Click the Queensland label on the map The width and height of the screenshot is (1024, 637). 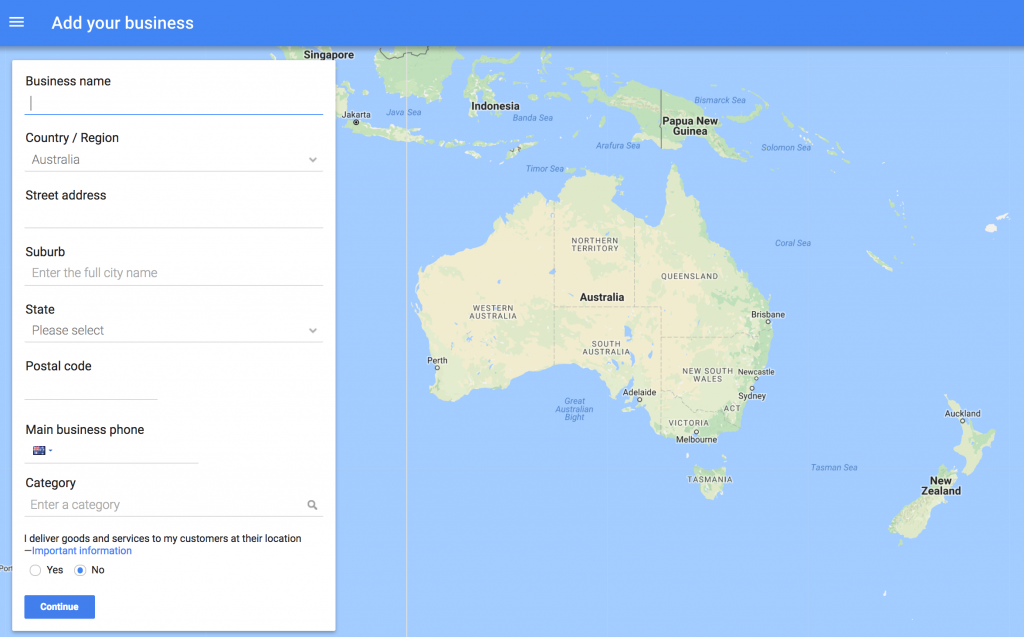690,276
